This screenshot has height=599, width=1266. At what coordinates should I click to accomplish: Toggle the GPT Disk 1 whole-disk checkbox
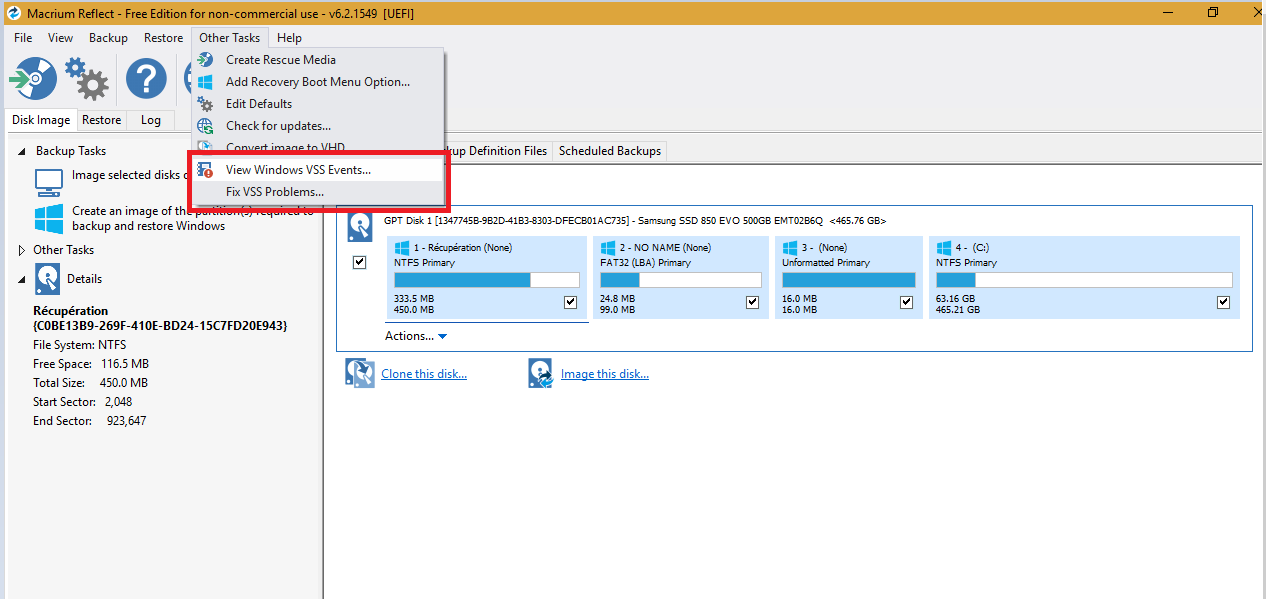(x=360, y=263)
